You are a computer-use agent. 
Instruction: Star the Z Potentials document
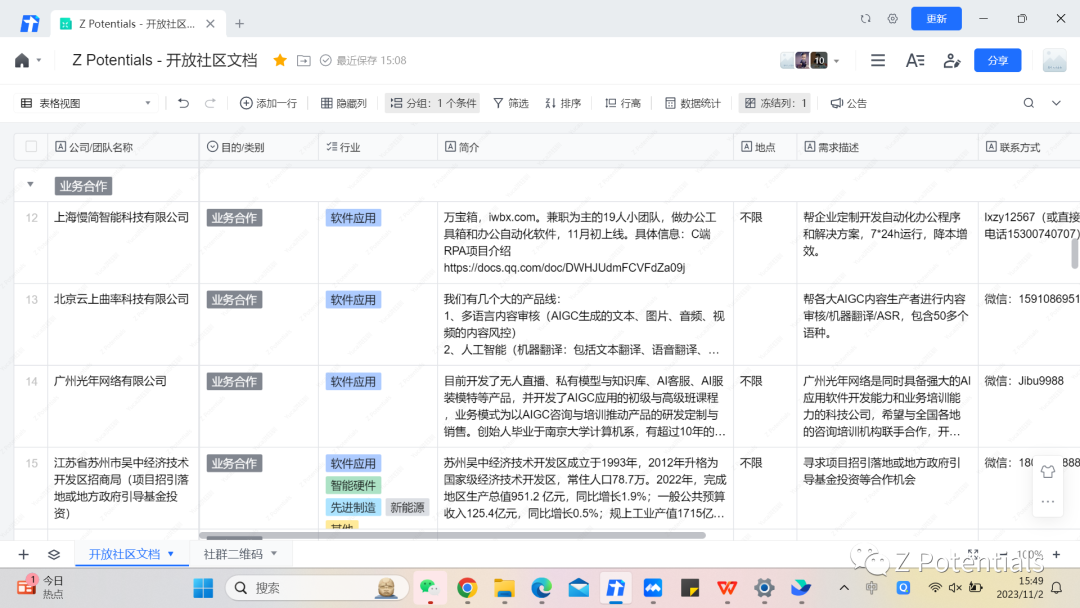pos(280,61)
